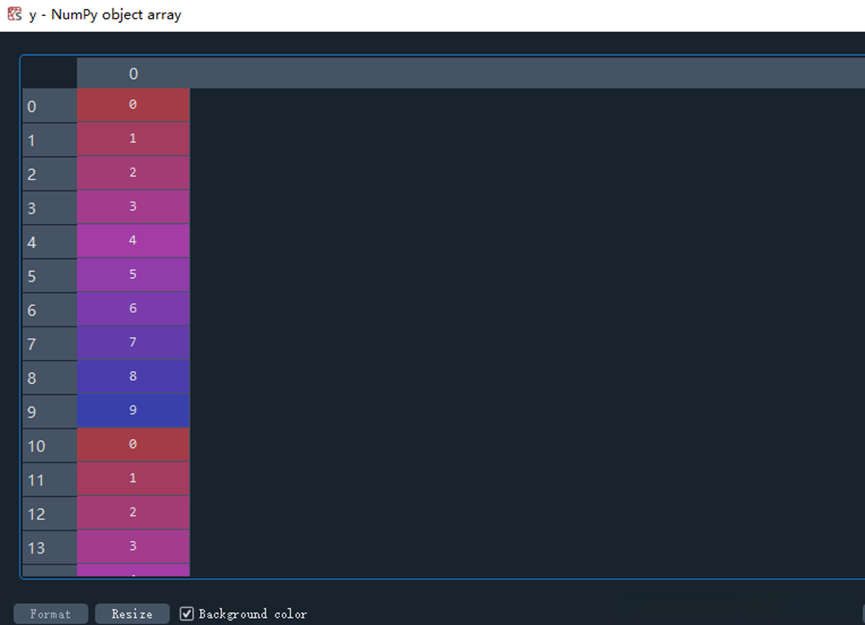865x625 pixels.
Task: Select cell with value 3 in row 13
Action: coord(133,547)
